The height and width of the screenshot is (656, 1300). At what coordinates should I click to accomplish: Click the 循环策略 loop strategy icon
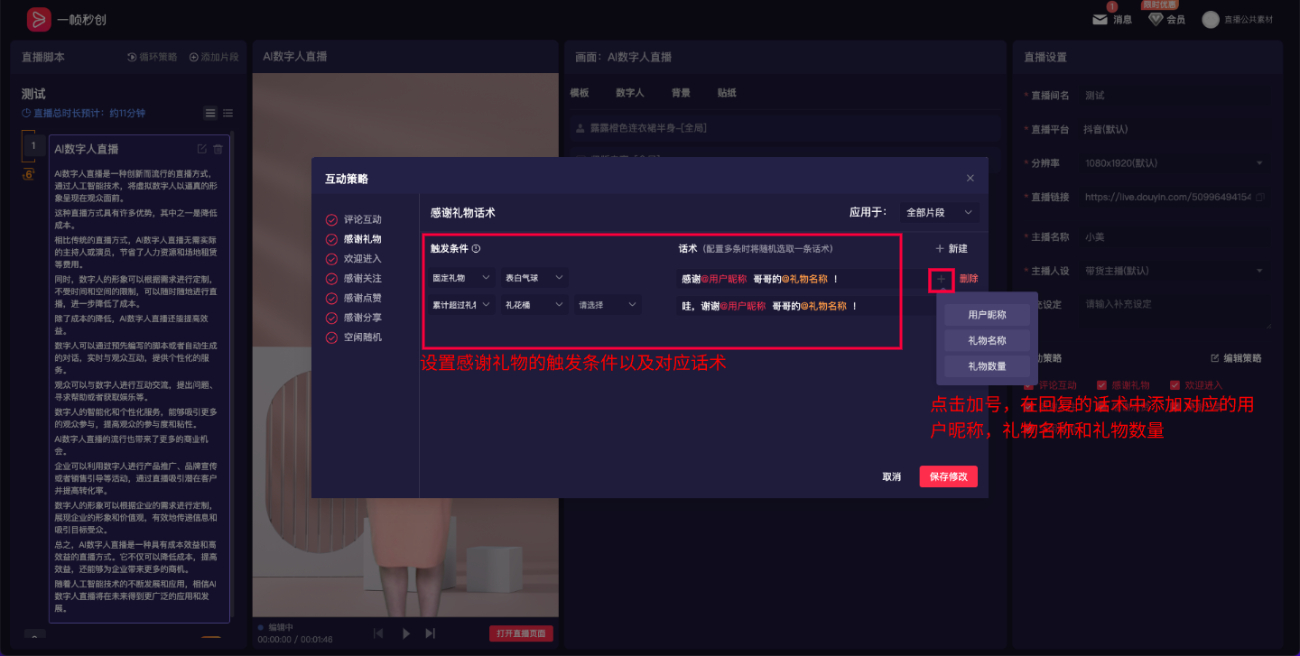tap(132, 57)
